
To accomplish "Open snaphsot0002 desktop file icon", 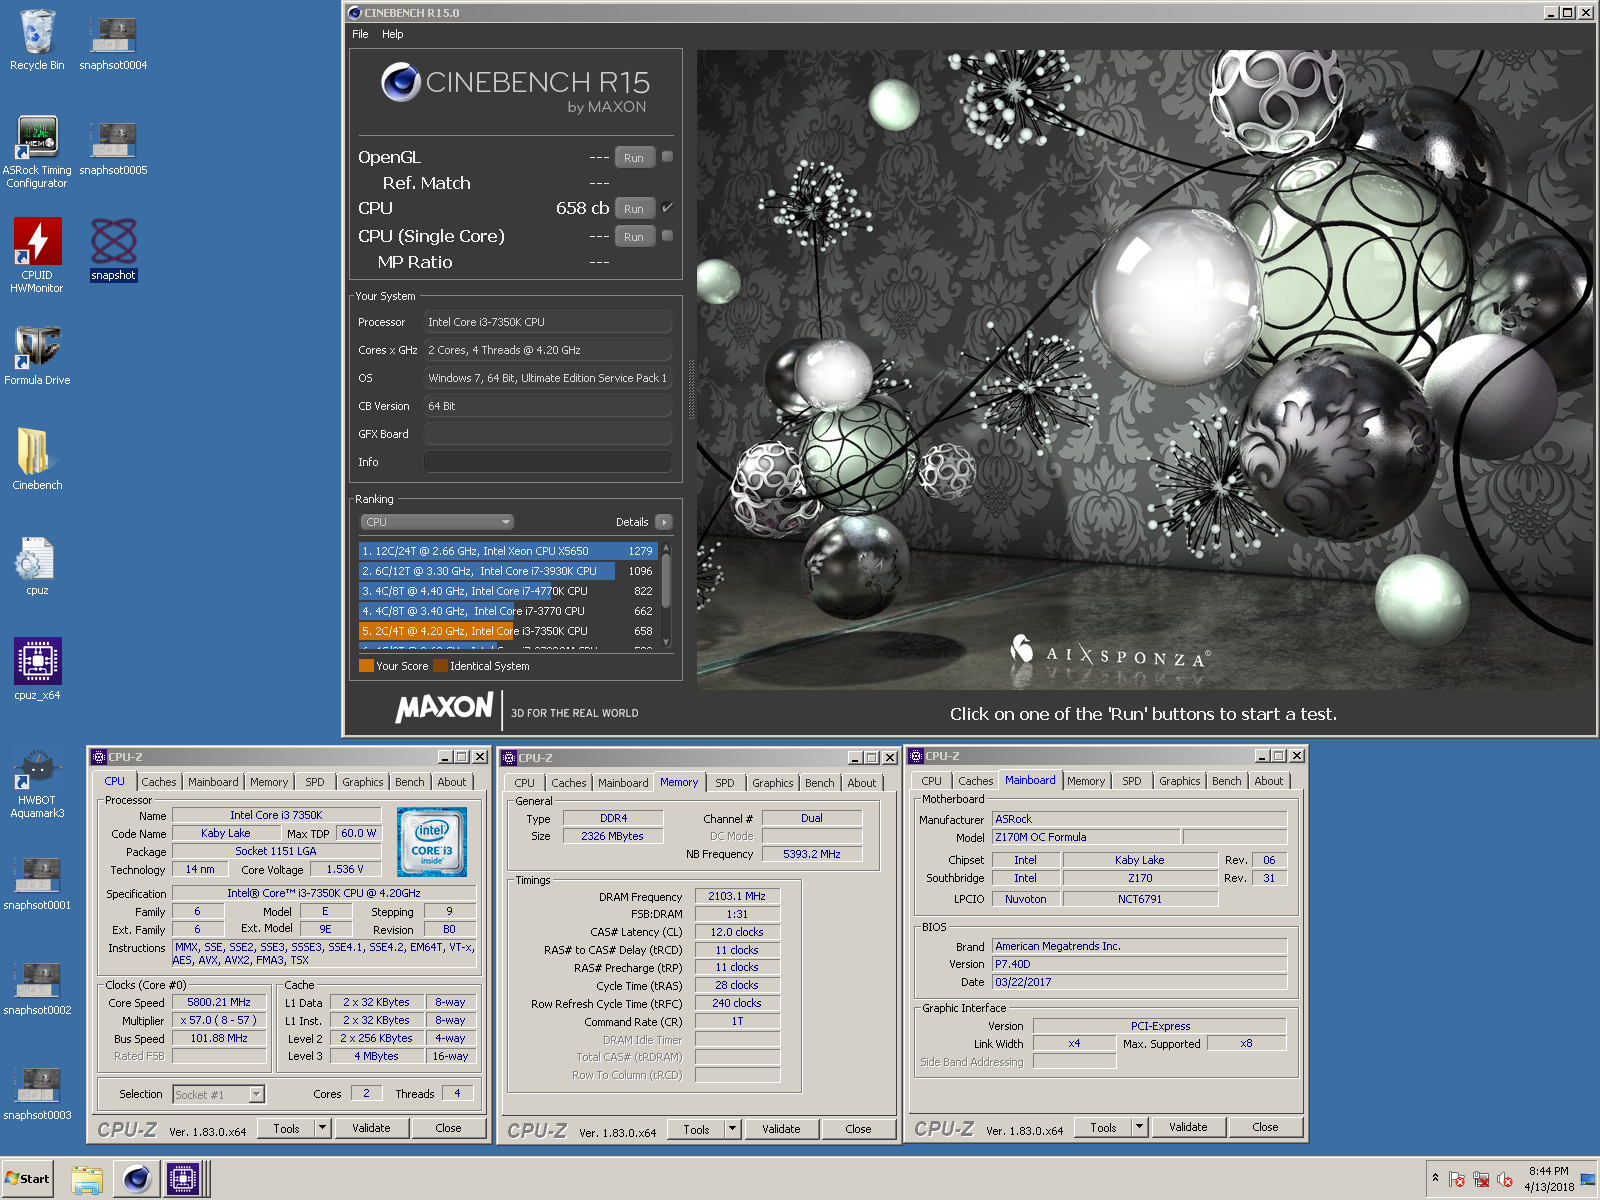I will pos(37,988).
